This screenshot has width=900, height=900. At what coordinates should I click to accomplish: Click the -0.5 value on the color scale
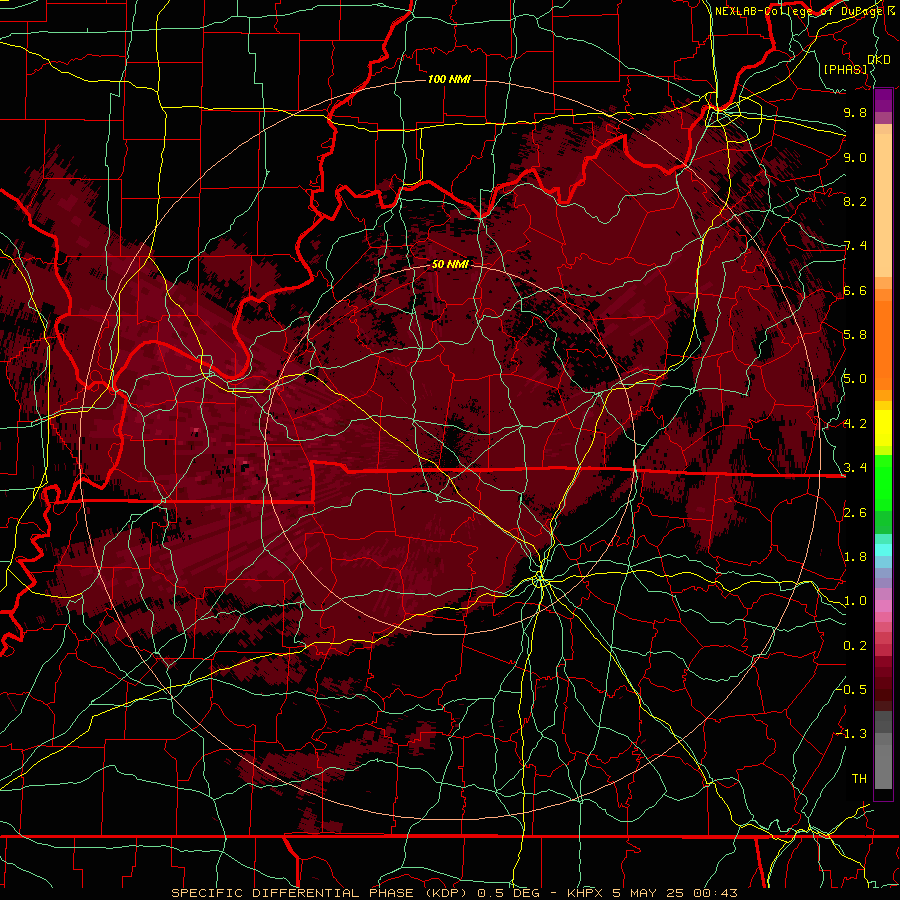point(851,689)
